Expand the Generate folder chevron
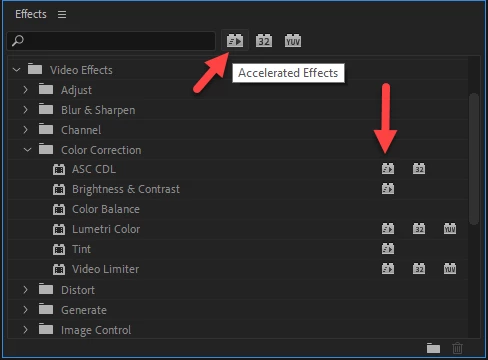 coord(26,310)
